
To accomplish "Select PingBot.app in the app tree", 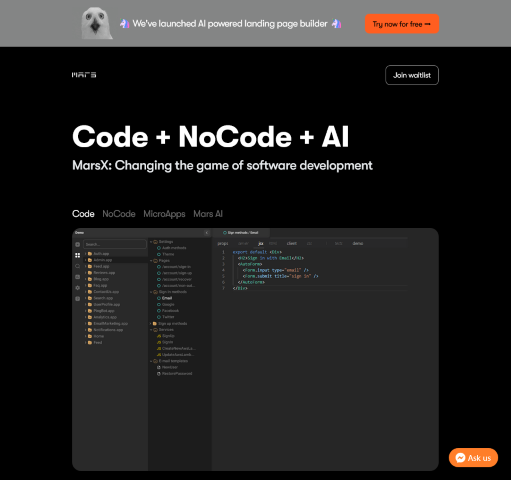I will click(x=104, y=311).
